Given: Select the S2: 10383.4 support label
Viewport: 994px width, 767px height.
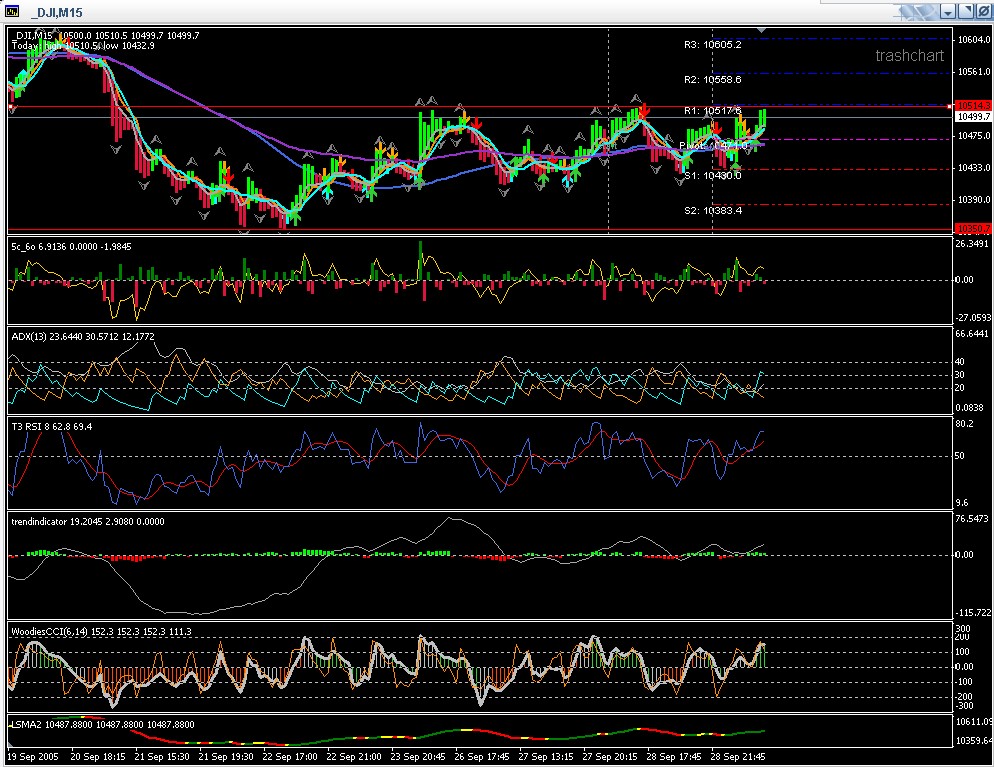Looking at the screenshot, I should (x=712, y=211).
